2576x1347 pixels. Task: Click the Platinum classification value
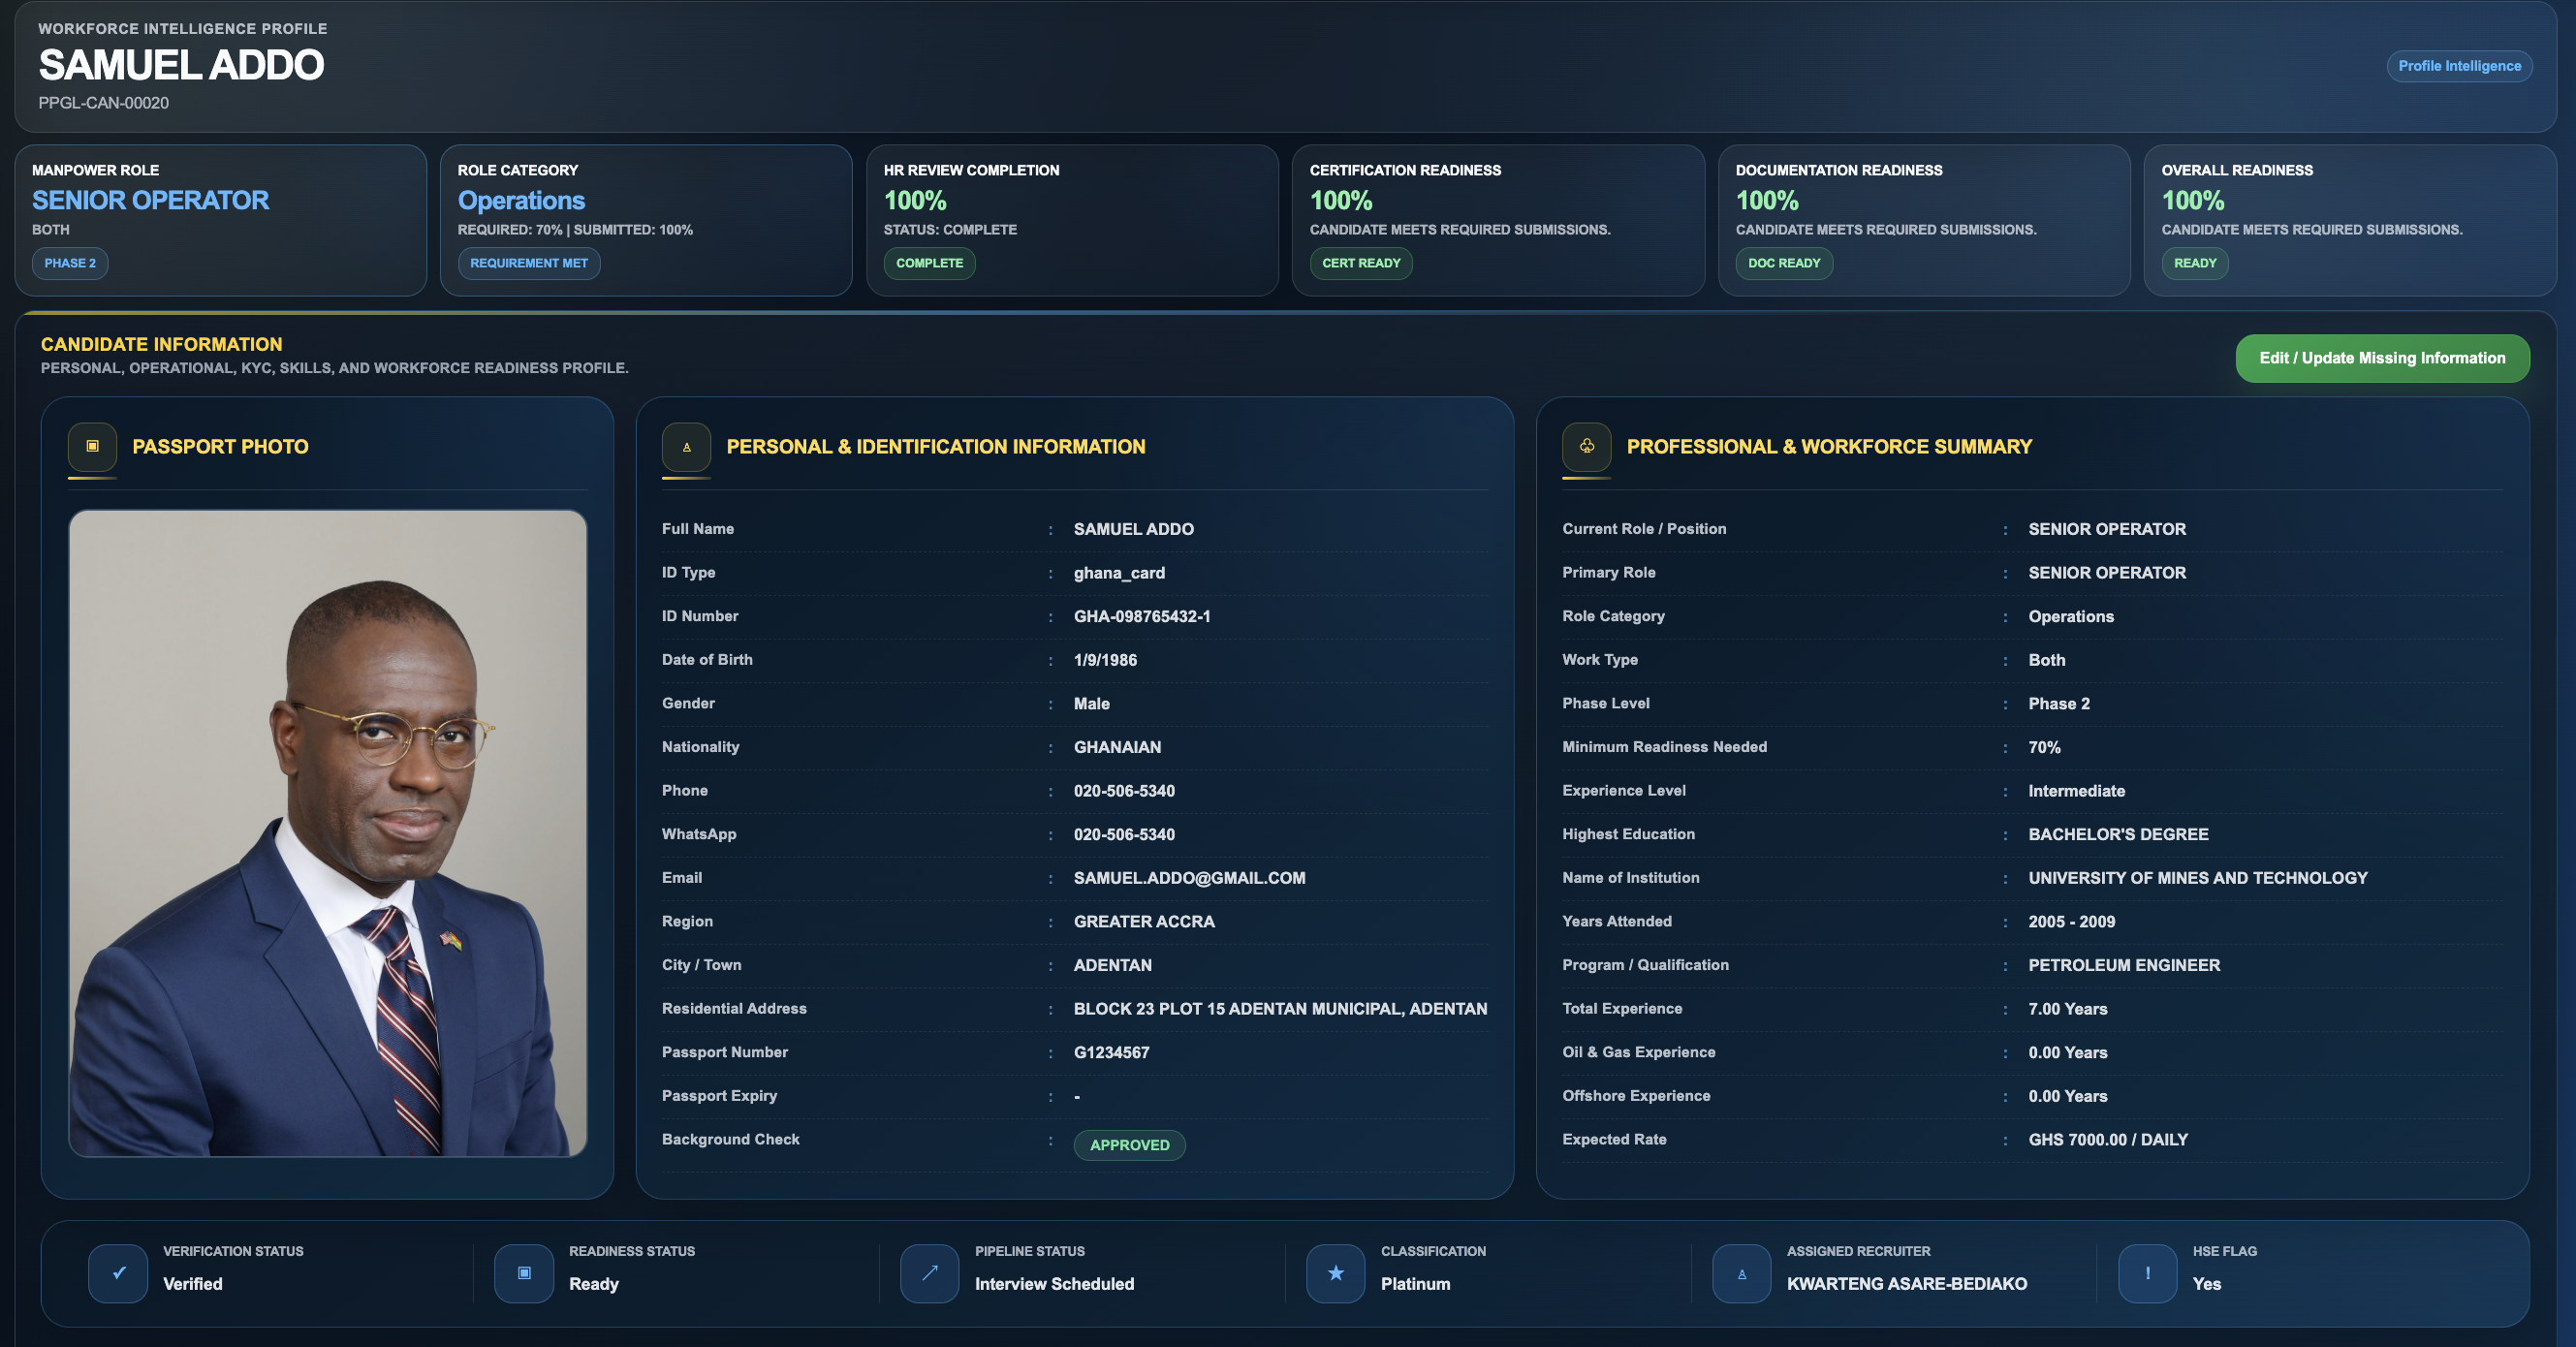point(1415,1284)
